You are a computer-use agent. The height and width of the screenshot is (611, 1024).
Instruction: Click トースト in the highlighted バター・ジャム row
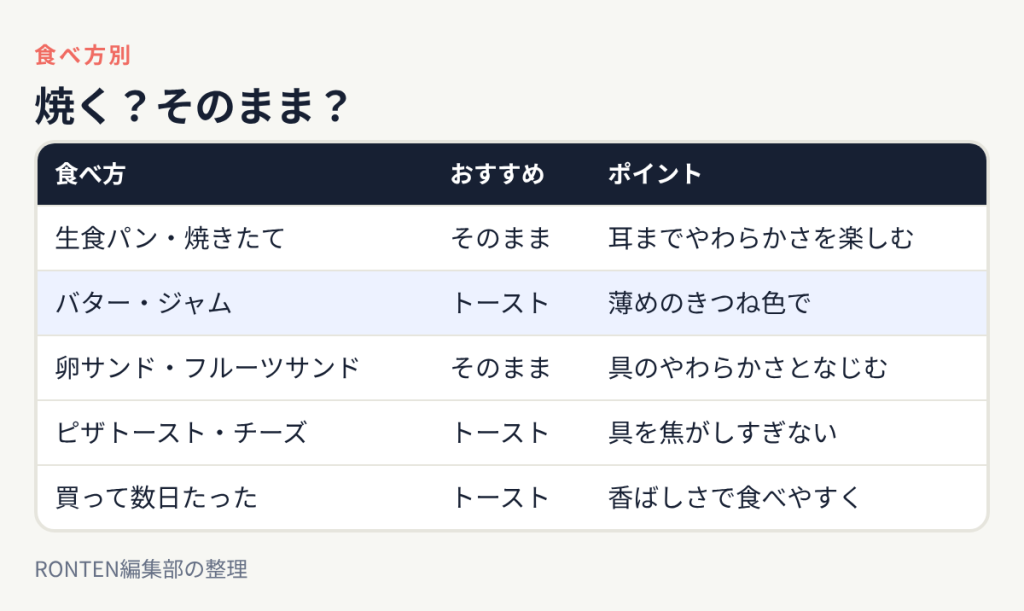[x=500, y=303]
